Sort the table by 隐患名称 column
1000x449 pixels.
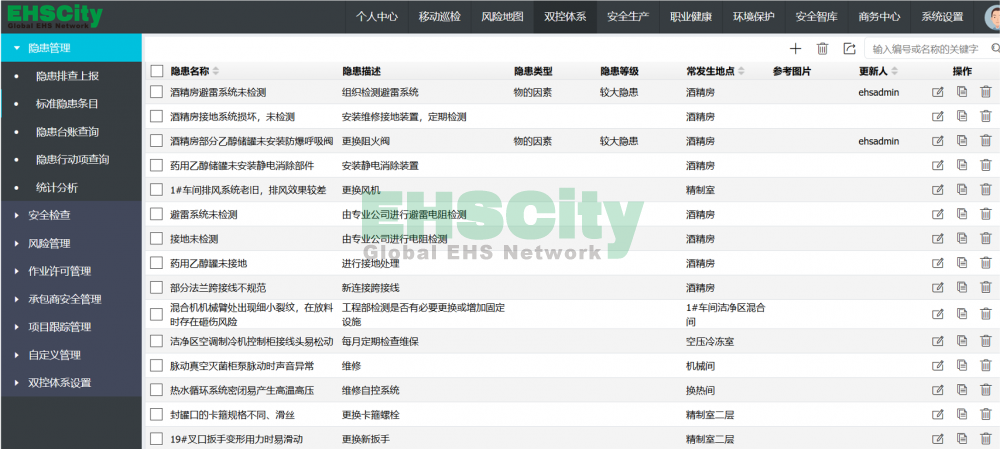pyautogui.click(x=216, y=71)
